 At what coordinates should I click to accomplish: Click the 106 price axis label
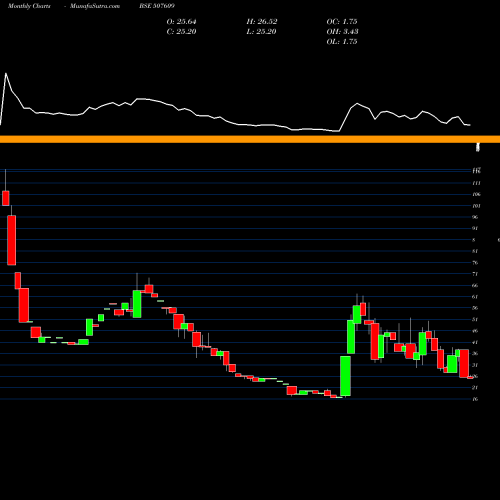[x=476, y=194]
